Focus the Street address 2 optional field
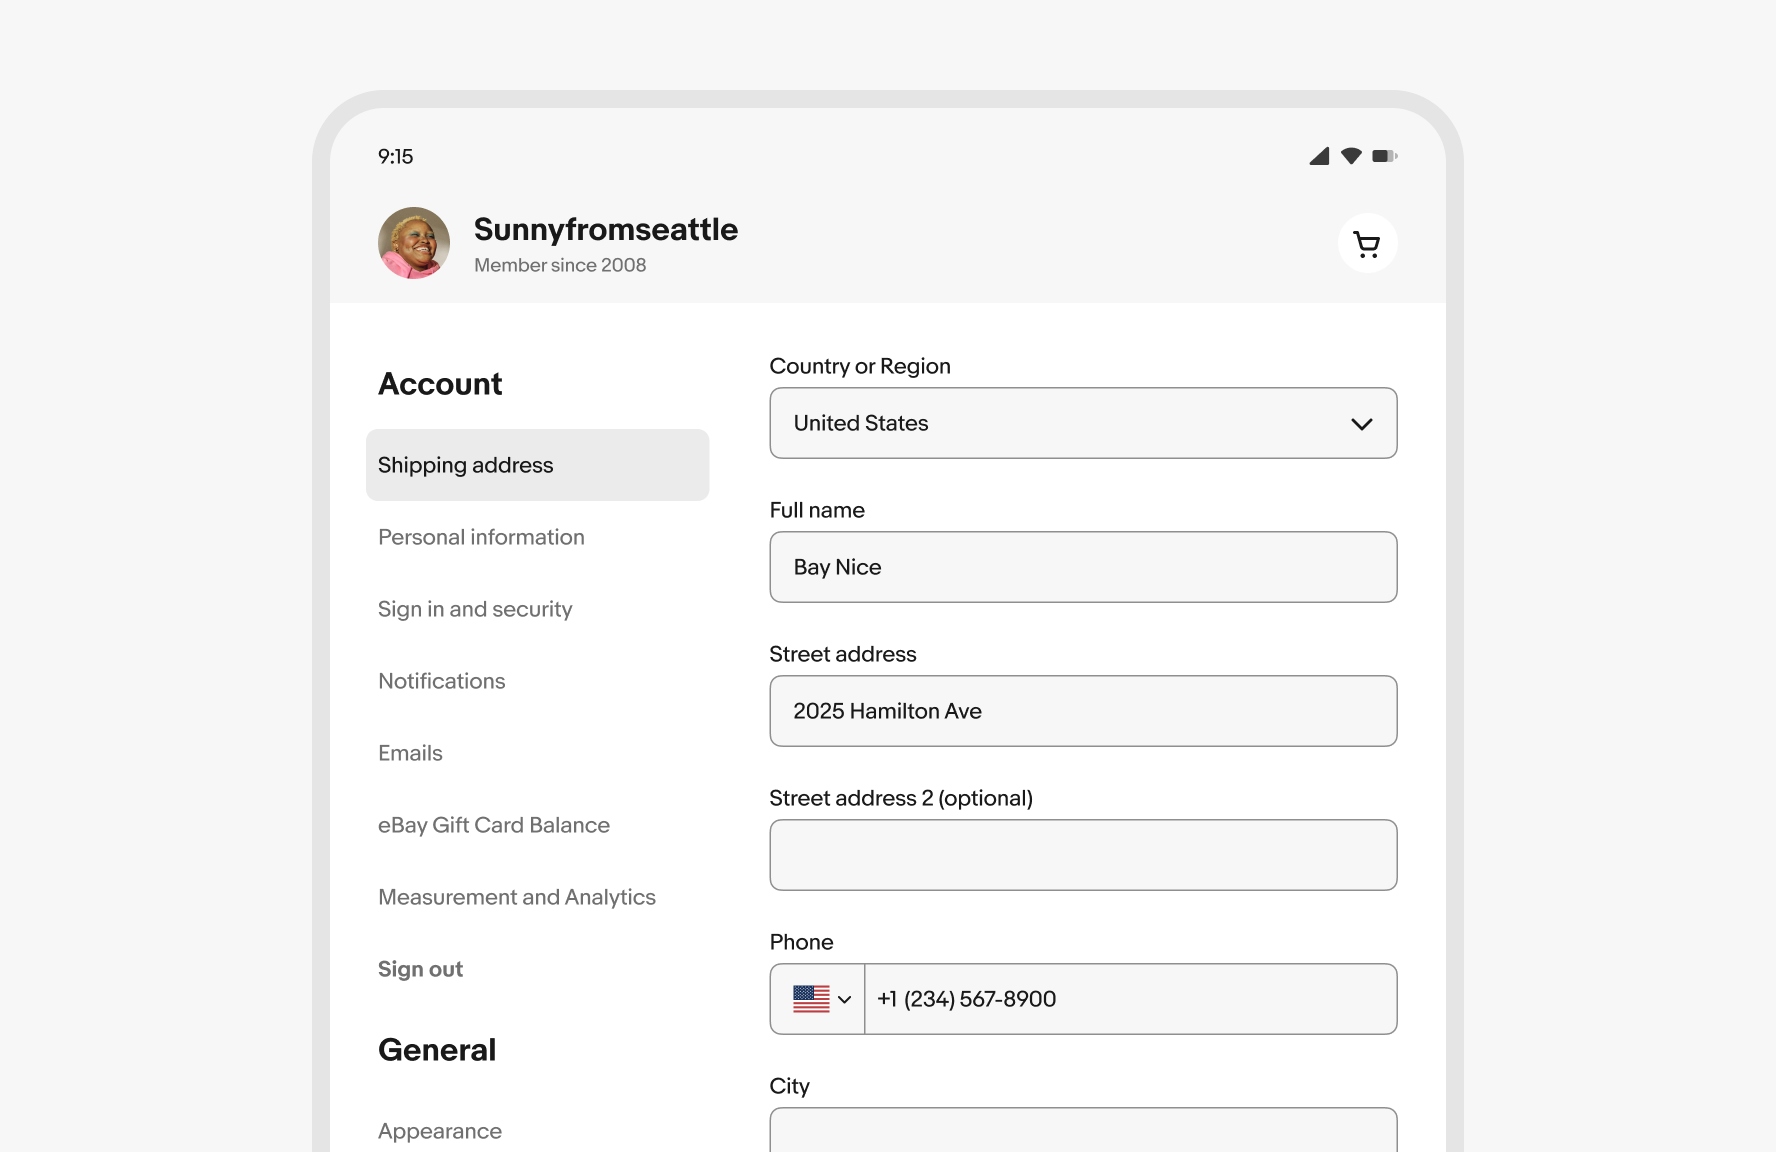The height and width of the screenshot is (1152, 1776). (x=1083, y=855)
